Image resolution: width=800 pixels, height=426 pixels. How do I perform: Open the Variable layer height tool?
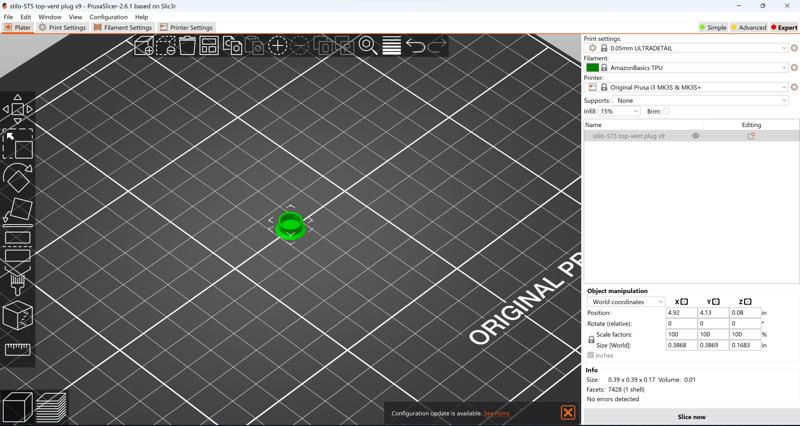[x=391, y=45]
